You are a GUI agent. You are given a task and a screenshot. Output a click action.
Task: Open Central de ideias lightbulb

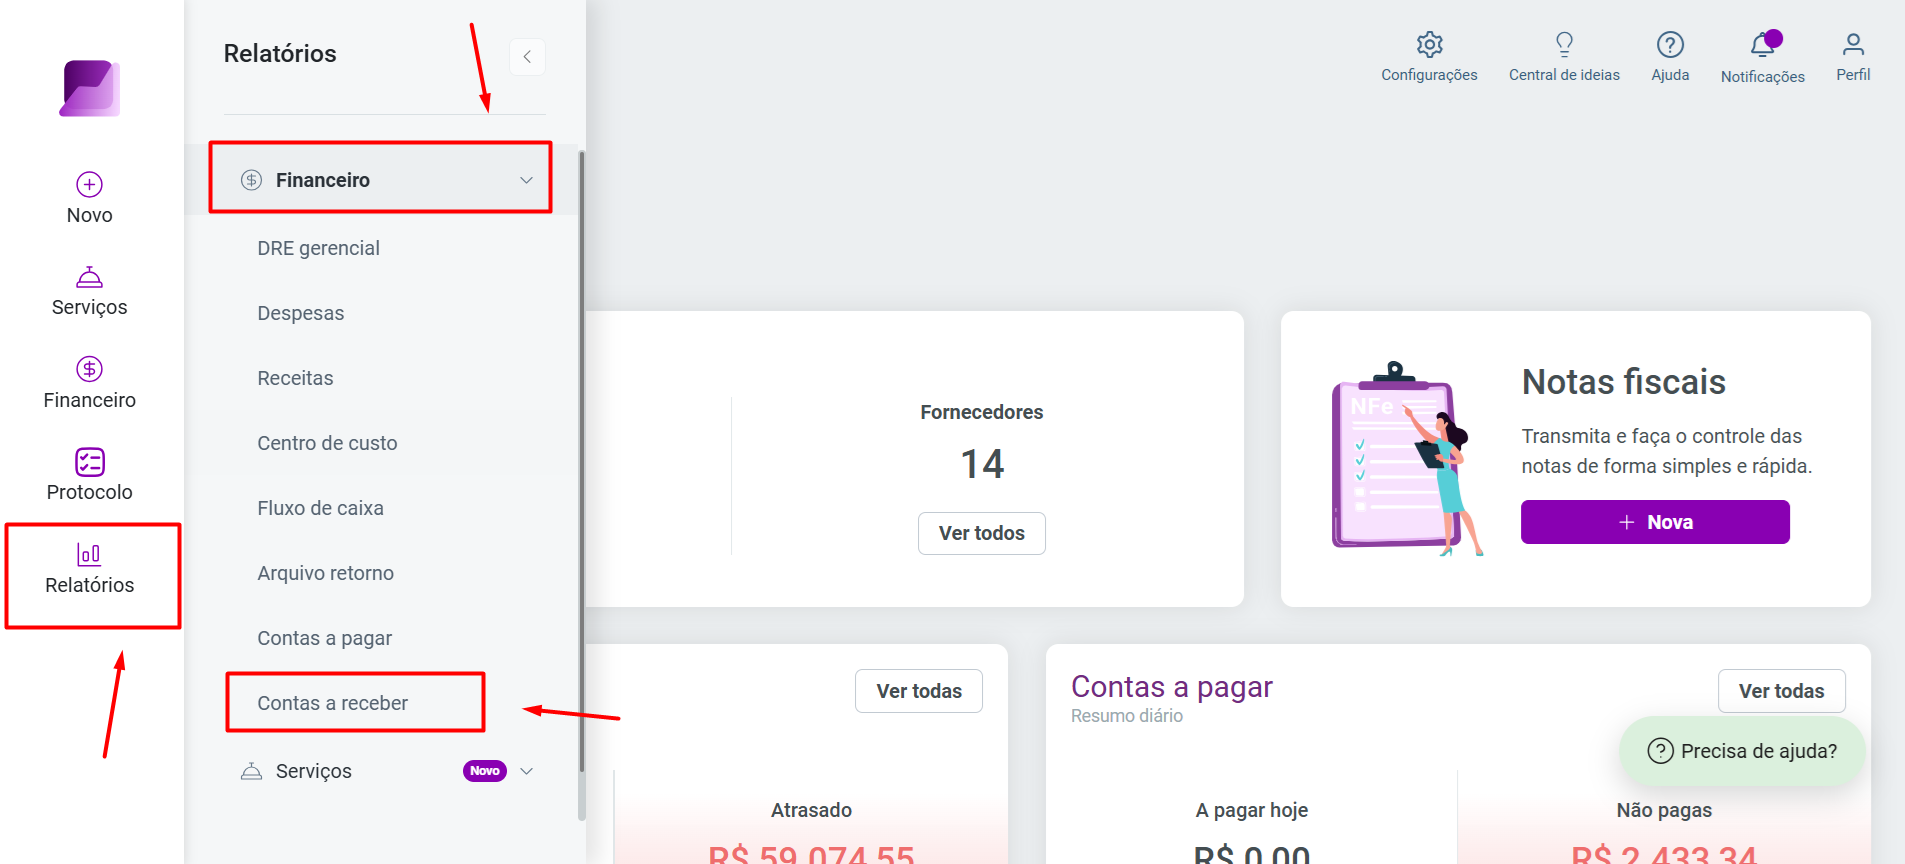click(1564, 44)
